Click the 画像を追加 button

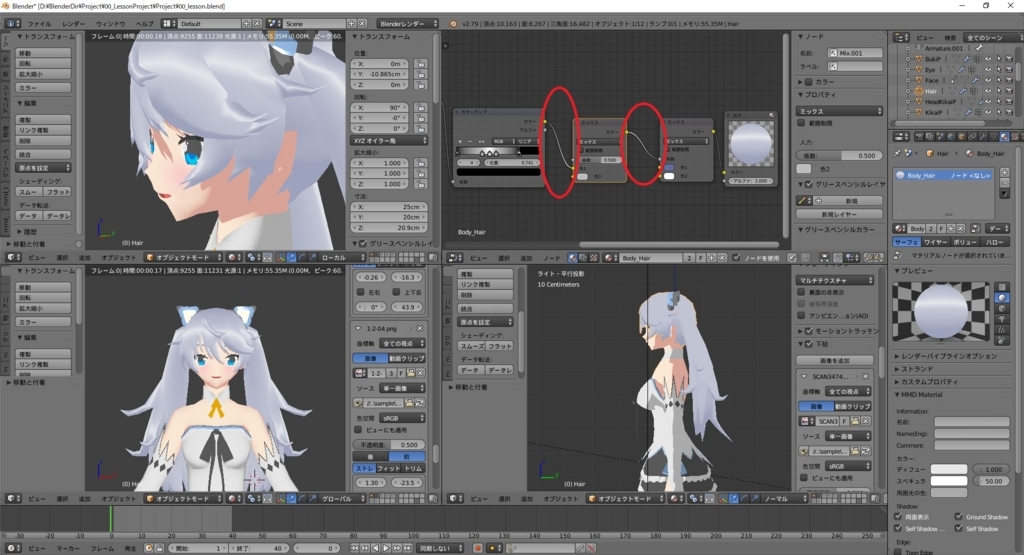(x=835, y=360)
